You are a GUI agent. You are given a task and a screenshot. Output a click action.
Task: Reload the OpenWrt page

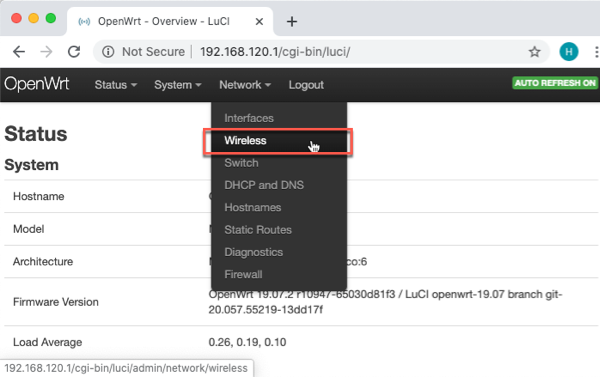pos(74,51)
